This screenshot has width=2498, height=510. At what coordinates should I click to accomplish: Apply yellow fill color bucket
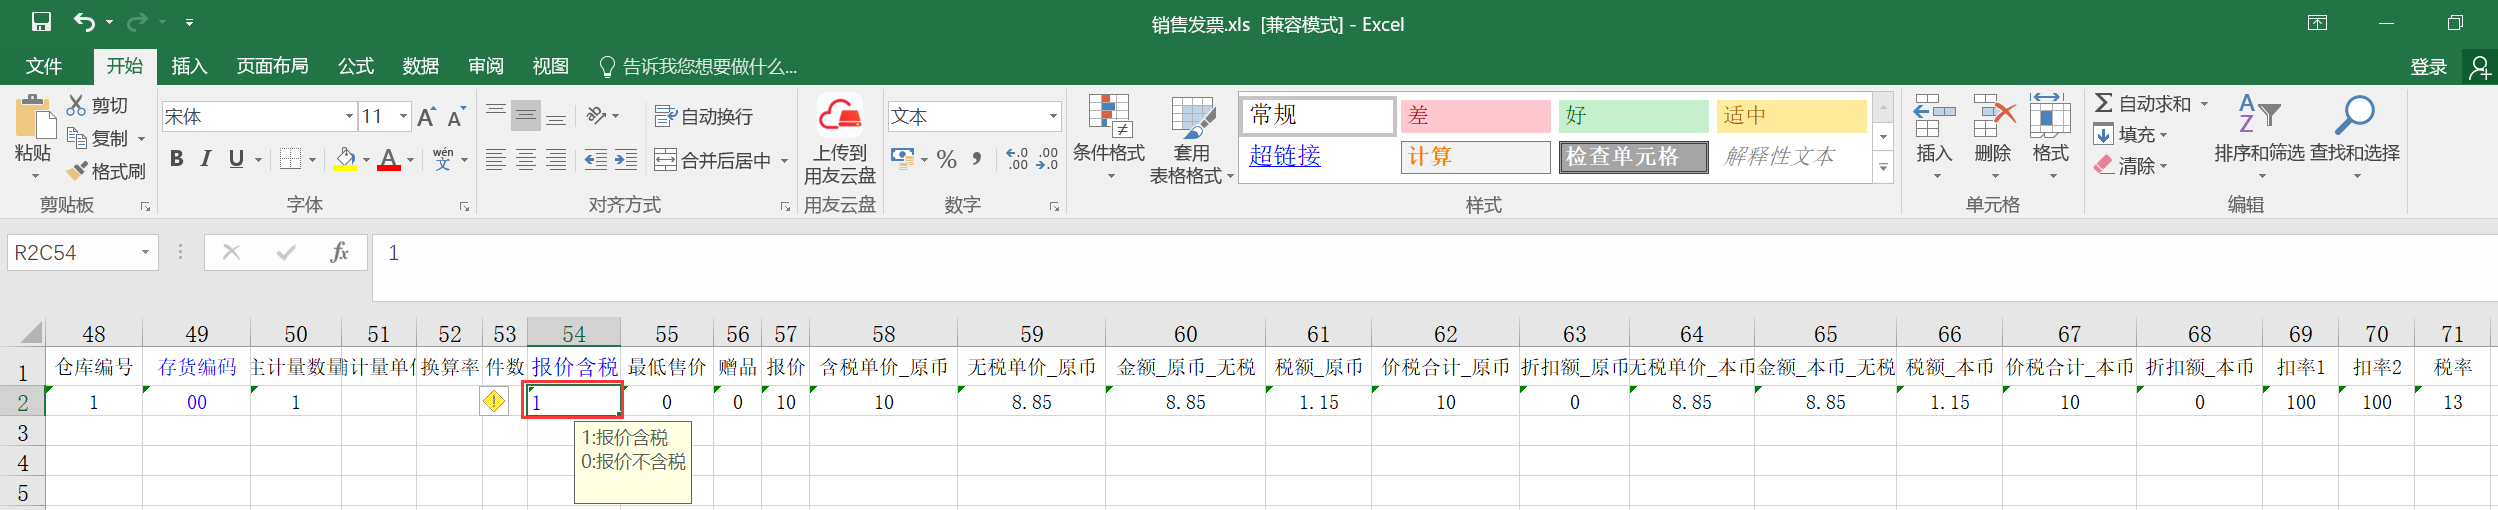tap(345, 159)
